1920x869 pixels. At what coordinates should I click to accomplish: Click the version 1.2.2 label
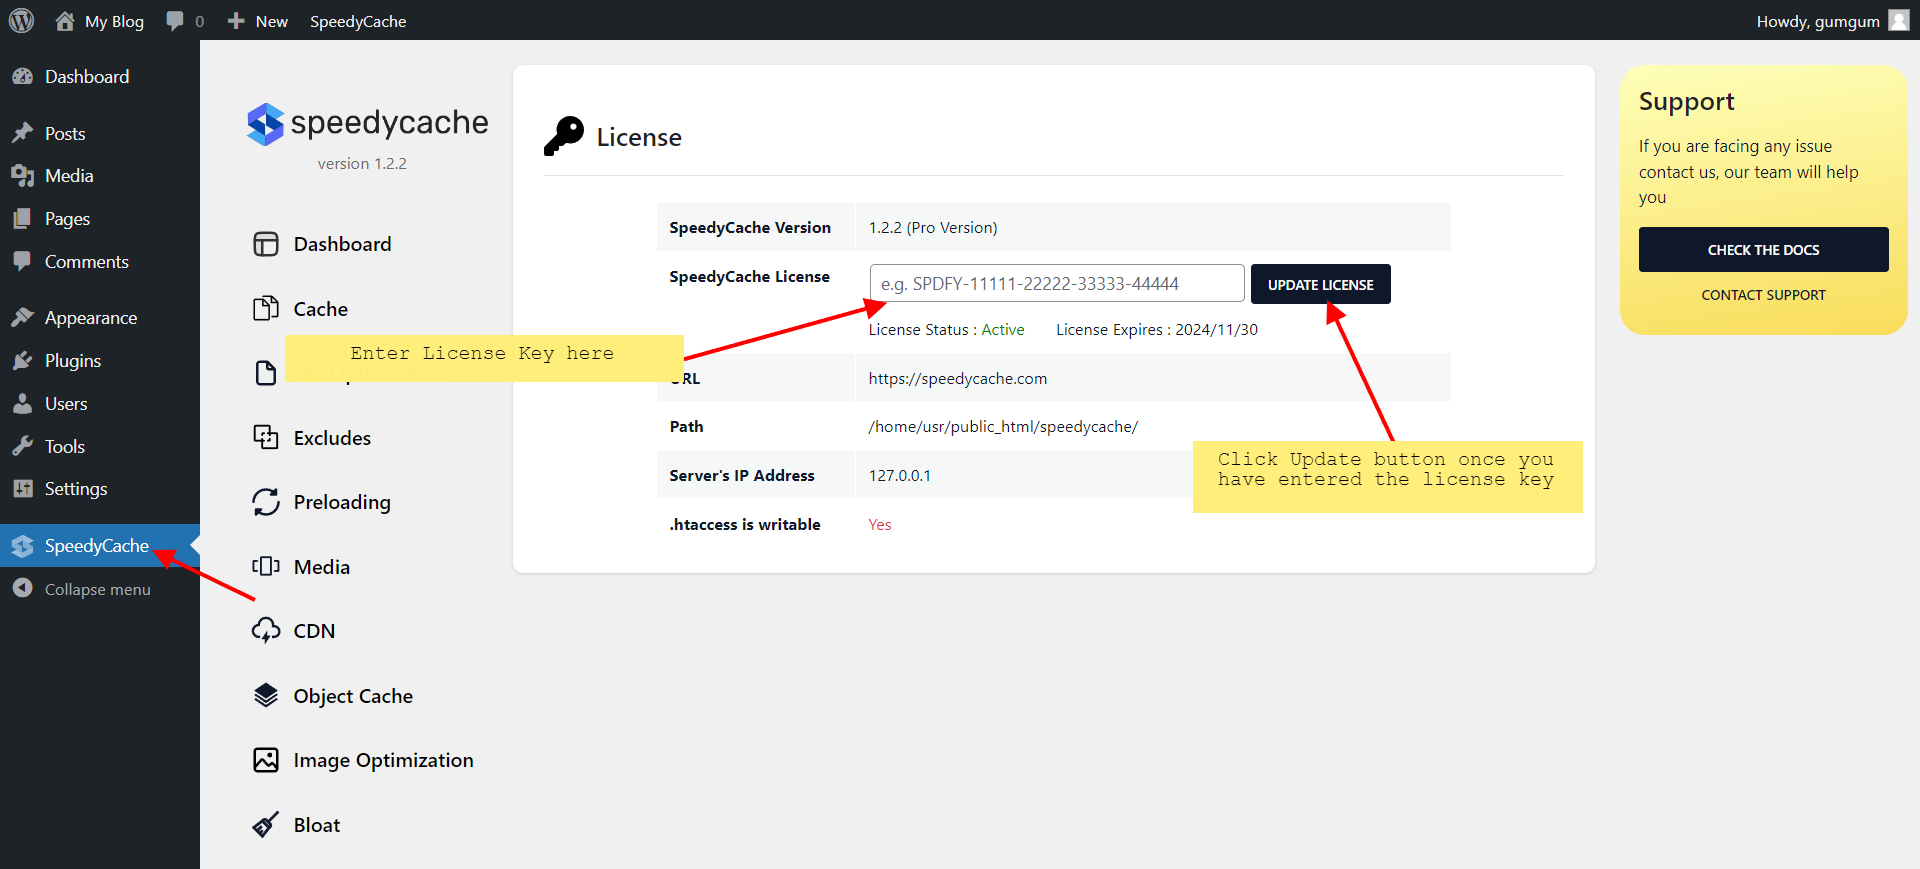pyautogui.click(x=362, y=163)
